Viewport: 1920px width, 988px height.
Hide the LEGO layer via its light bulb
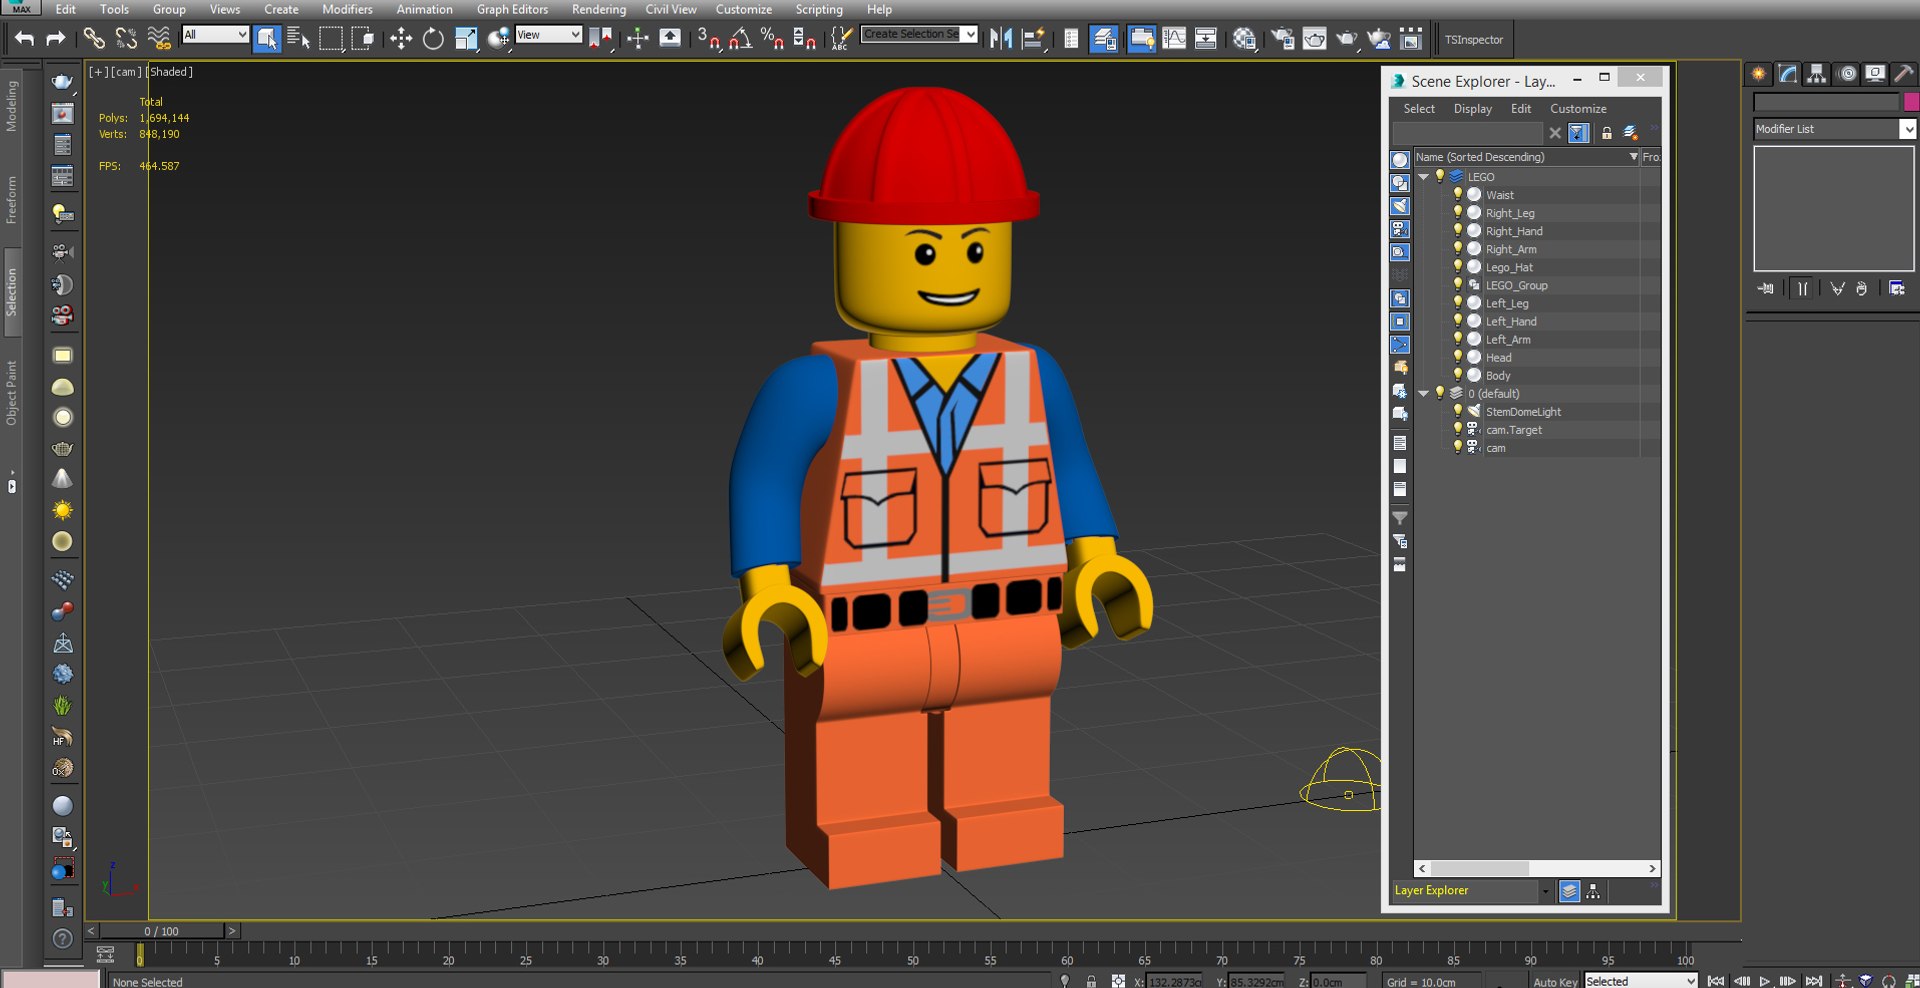click(1440, 176)
